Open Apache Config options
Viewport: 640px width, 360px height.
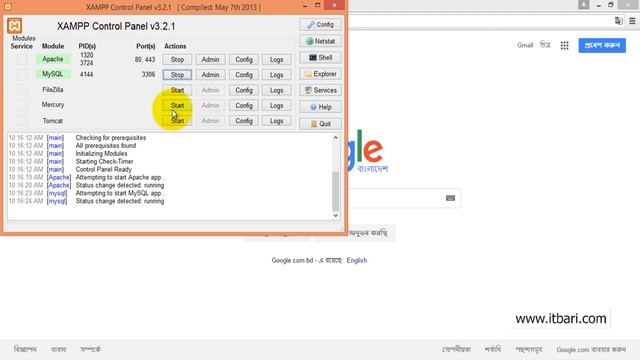pyautogui.click(x=244, y=60)
